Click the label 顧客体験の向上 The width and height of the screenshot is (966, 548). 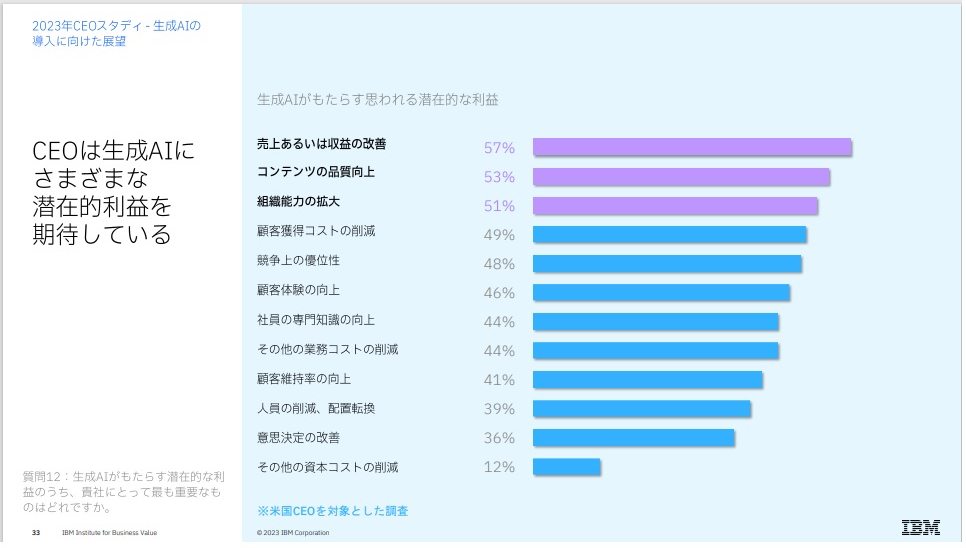tap(298, 290)
